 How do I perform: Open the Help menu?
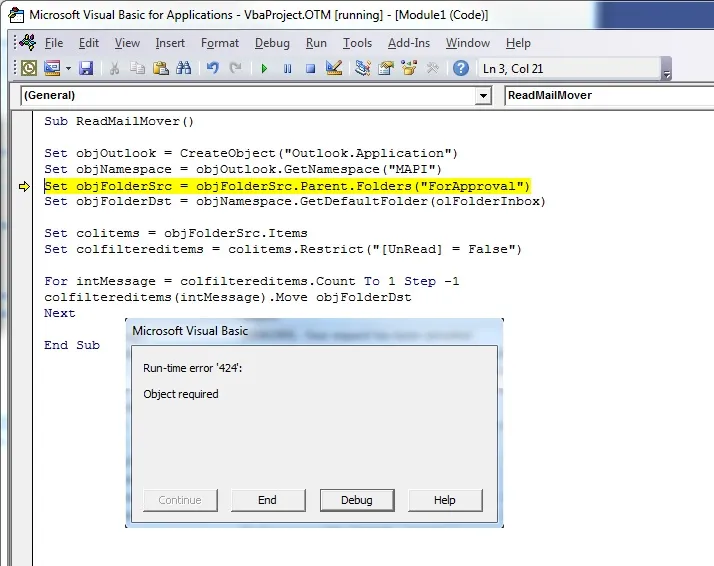[518, 43]
